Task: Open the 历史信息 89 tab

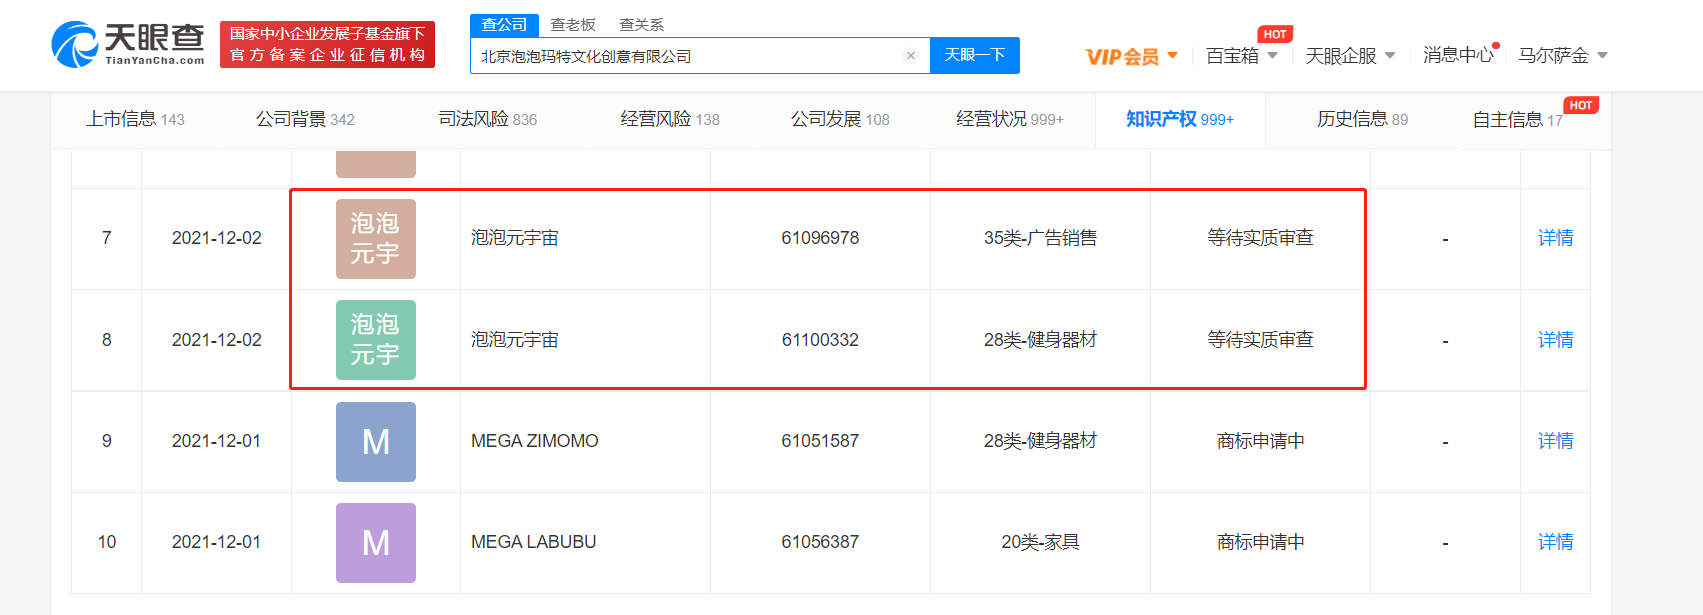Action: 1362,119
